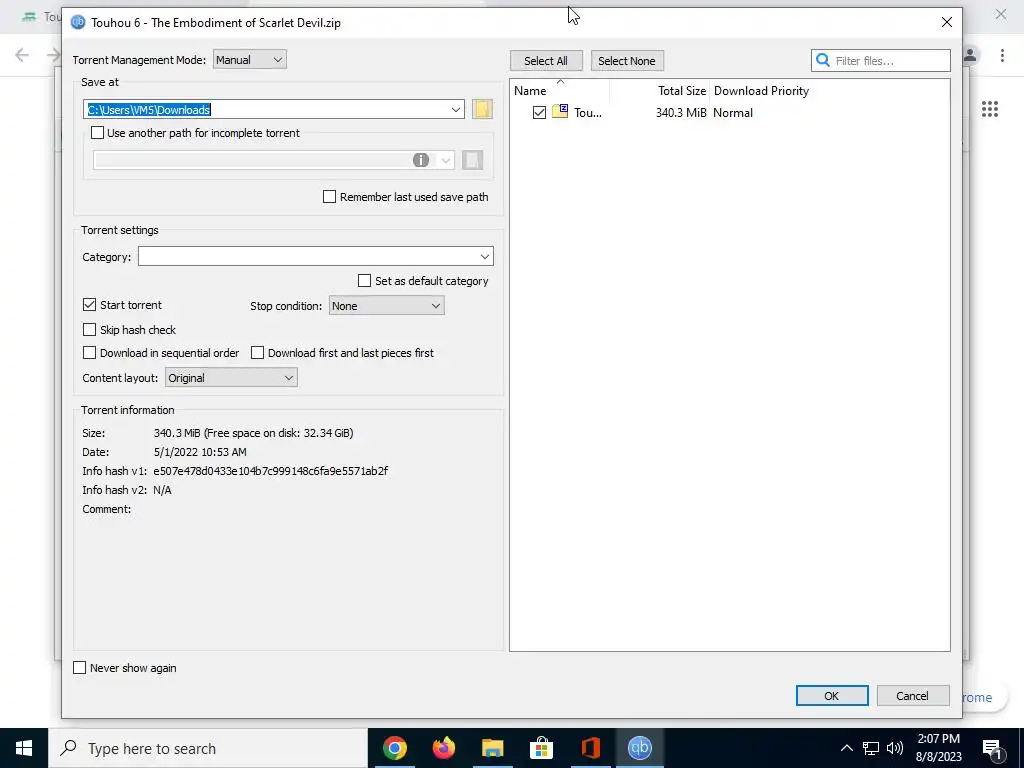Viewport: 1024px width, 768px height.
Task: Click the date 5/1/2022 10:53 AM
Action: point(200,451)
